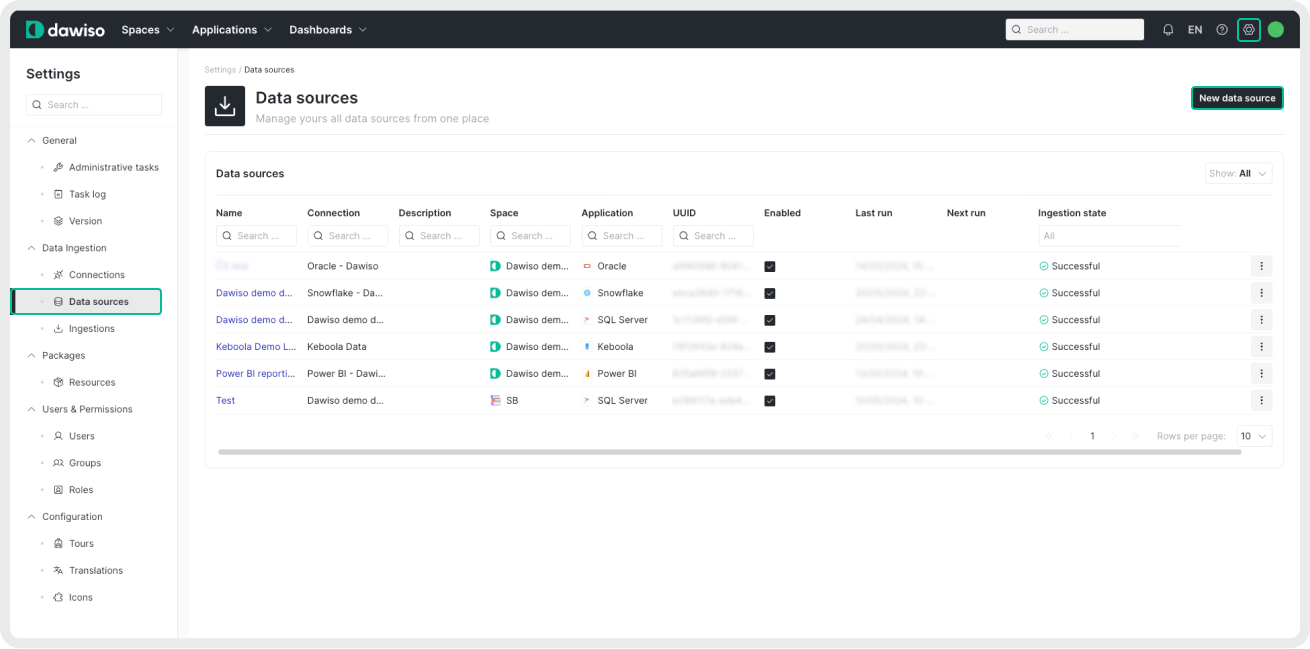
Task: Open the Spaces menu
Action: point(147,30)
